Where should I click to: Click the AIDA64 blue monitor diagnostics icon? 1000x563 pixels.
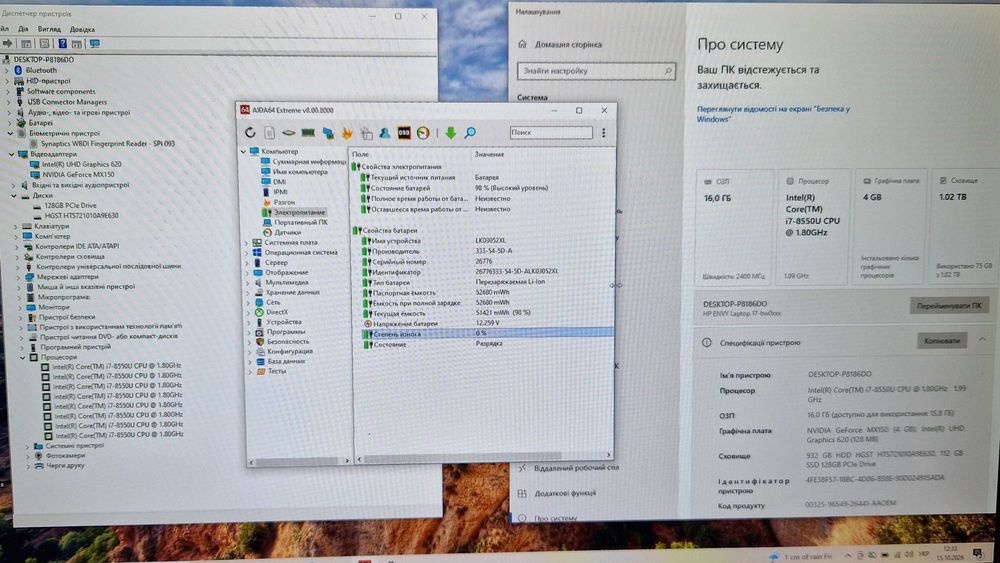pyautogui.click(x=328, y=133)
